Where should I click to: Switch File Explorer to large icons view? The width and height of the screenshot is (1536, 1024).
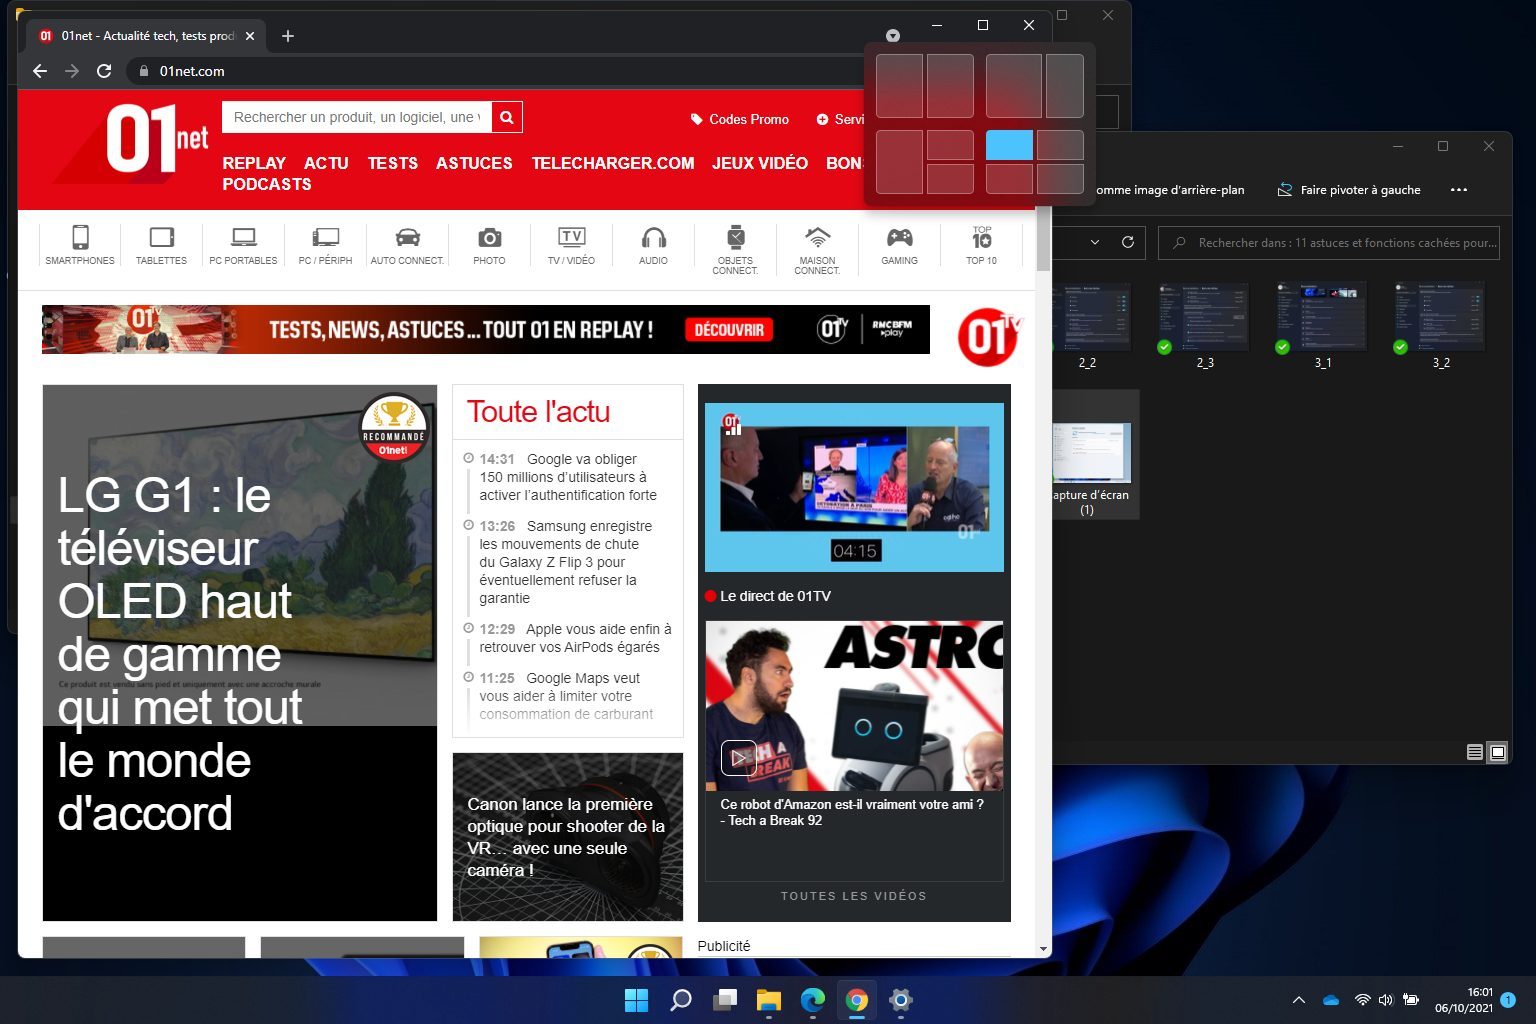click(1497, 752)
